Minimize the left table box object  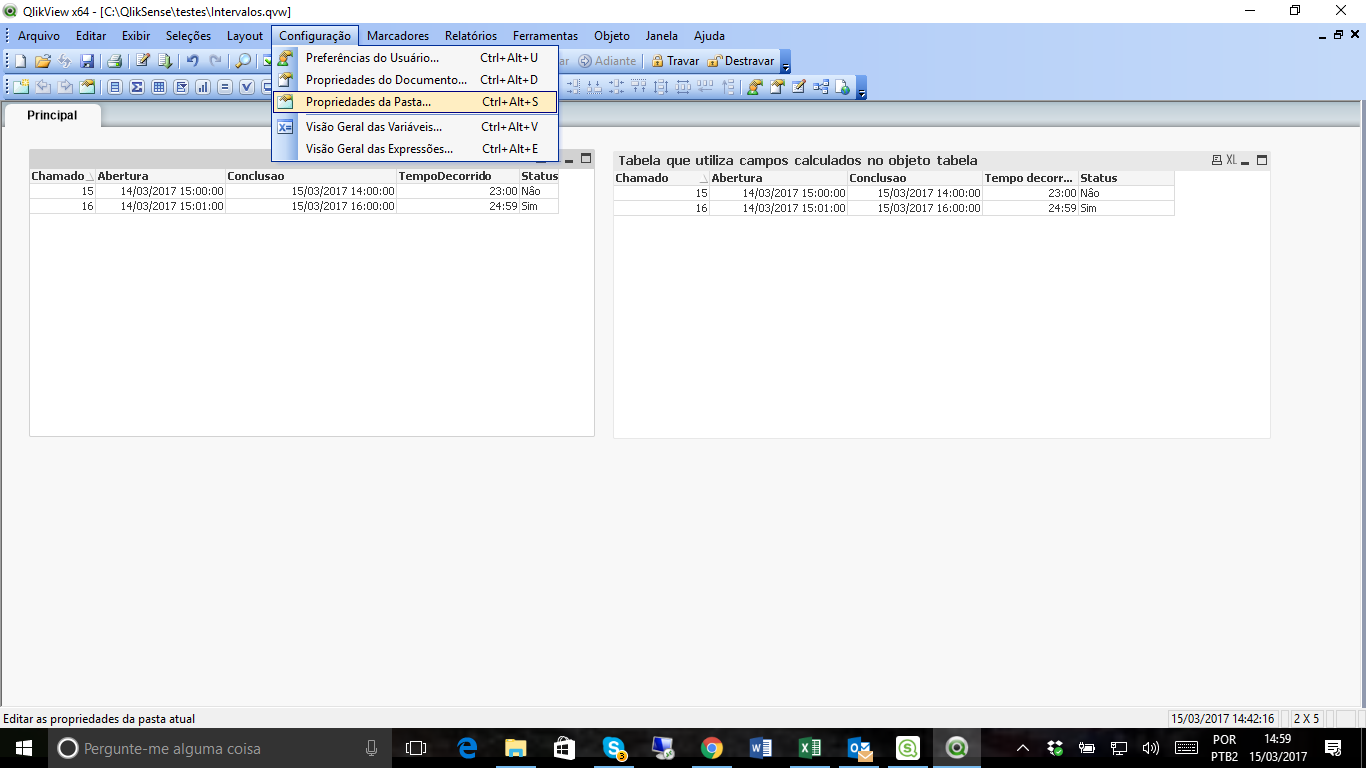click(569, 161)
